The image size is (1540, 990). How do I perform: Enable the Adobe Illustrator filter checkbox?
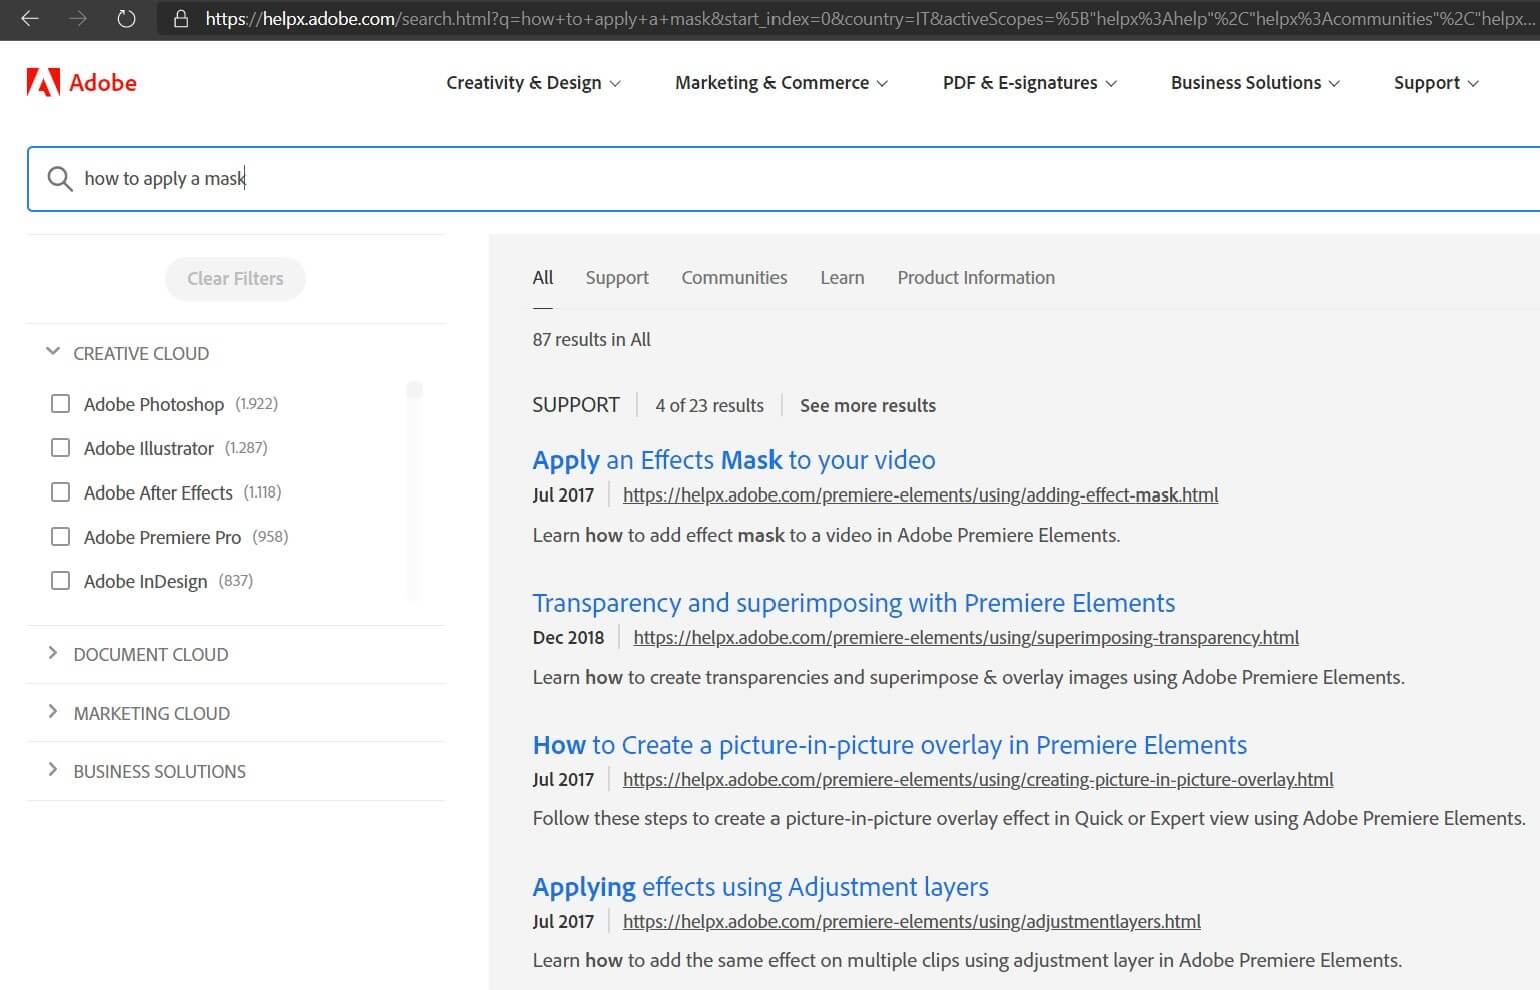pos(61,448)
